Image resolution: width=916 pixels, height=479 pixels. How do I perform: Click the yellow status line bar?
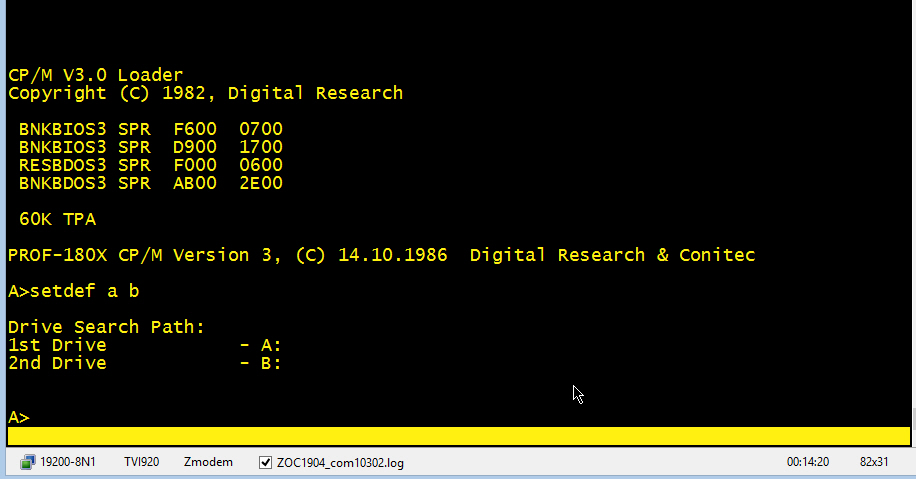pyautogui.click(x=458, y=437)
